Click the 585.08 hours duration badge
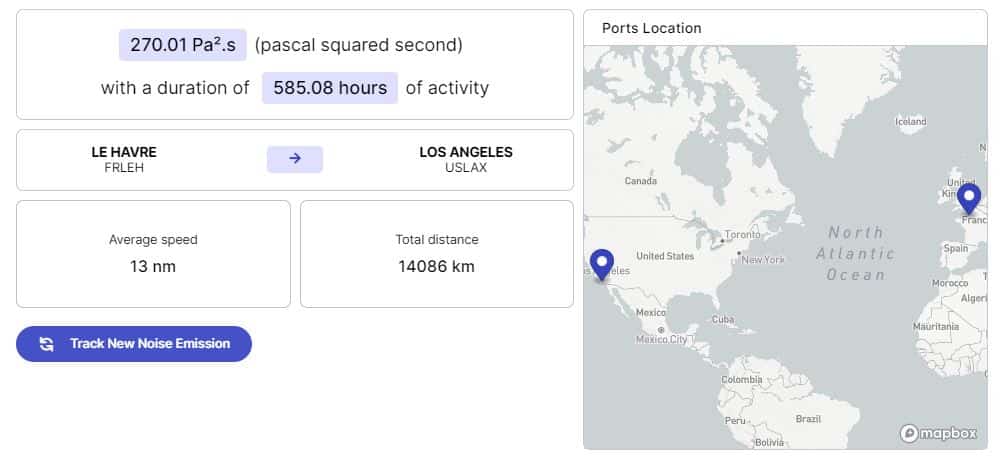The height and width of the screenshot is (469, 1000). point(330,87)
